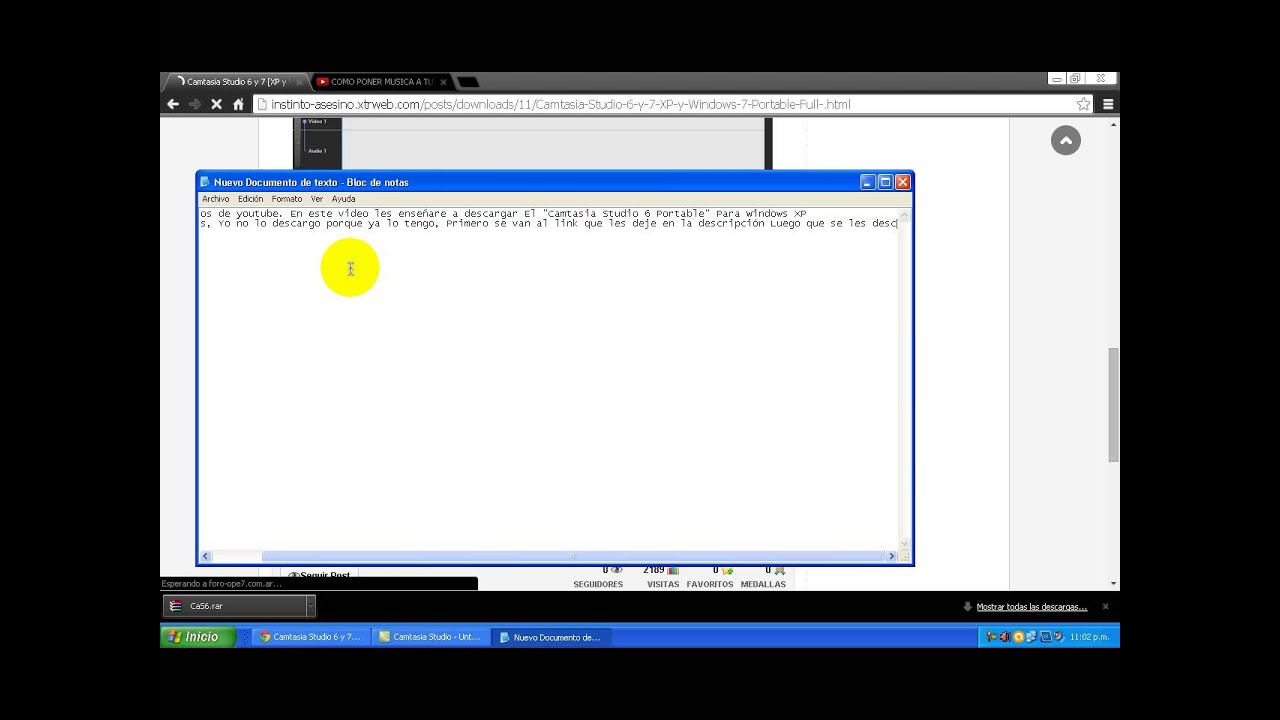1280x720 pixels.
Task: Switch to Camtasia Studio - Untitled taskbar button
Action: click(431, 637)
